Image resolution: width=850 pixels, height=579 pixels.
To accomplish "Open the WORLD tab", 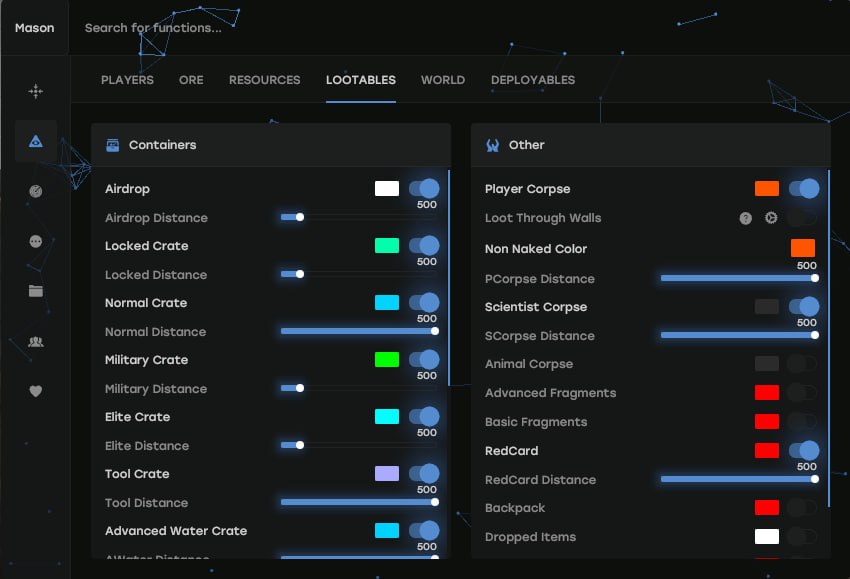I will point(442,80).
